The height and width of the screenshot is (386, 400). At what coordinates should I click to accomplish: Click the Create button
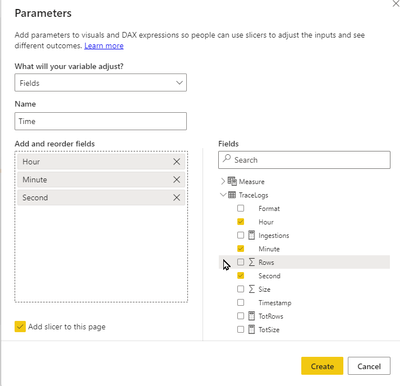[322, 366]
